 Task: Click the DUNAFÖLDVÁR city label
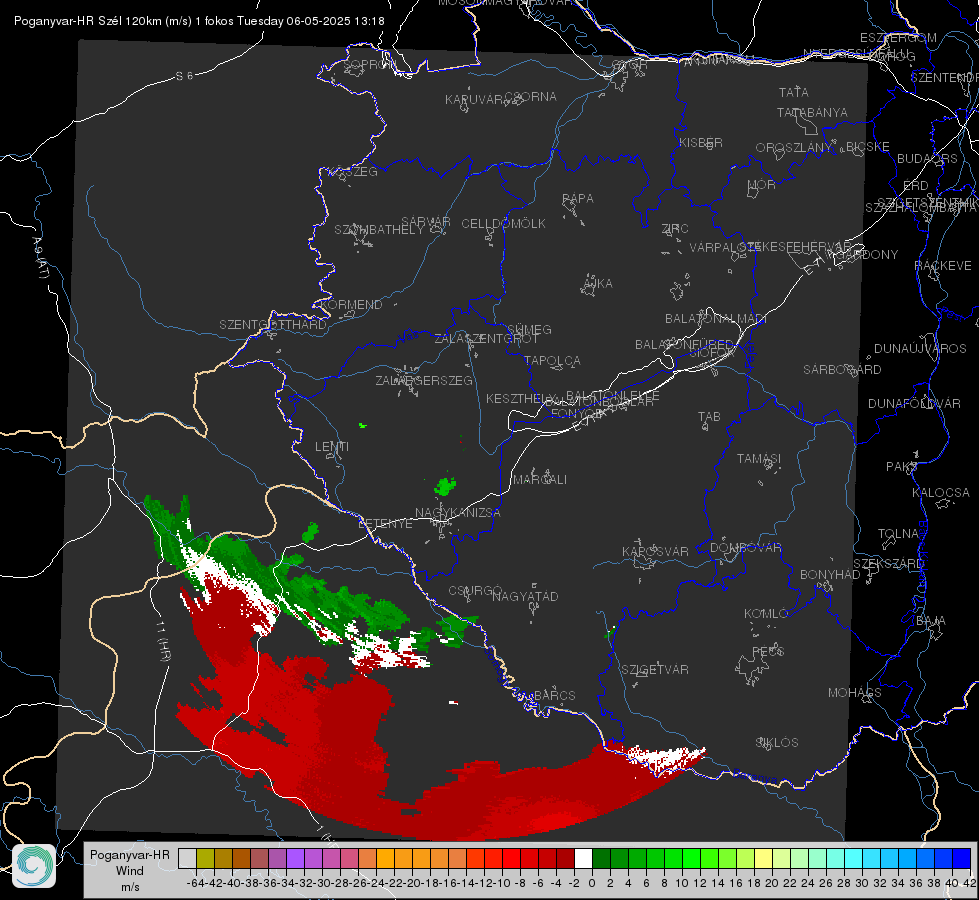(914, 404)
